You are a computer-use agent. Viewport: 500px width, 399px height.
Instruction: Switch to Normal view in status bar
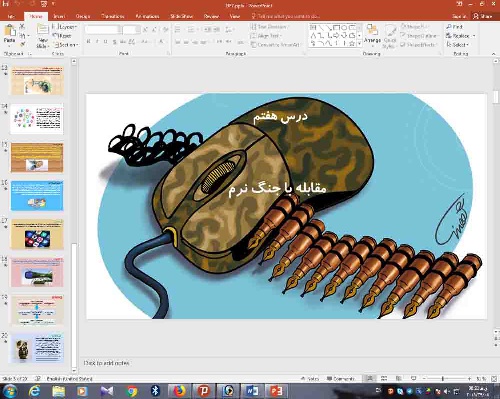[x=370, y=379]
